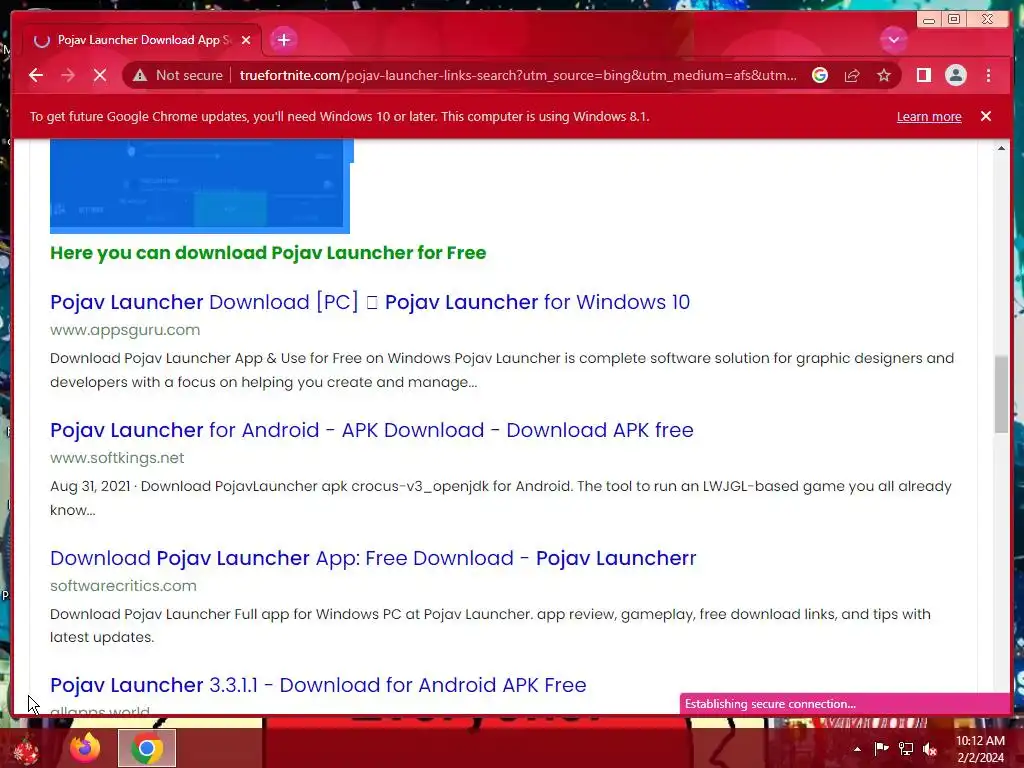Click Chrome icon in the taskbar
The width and height of the screenshot is (1024, 768).
click(147, 748)
